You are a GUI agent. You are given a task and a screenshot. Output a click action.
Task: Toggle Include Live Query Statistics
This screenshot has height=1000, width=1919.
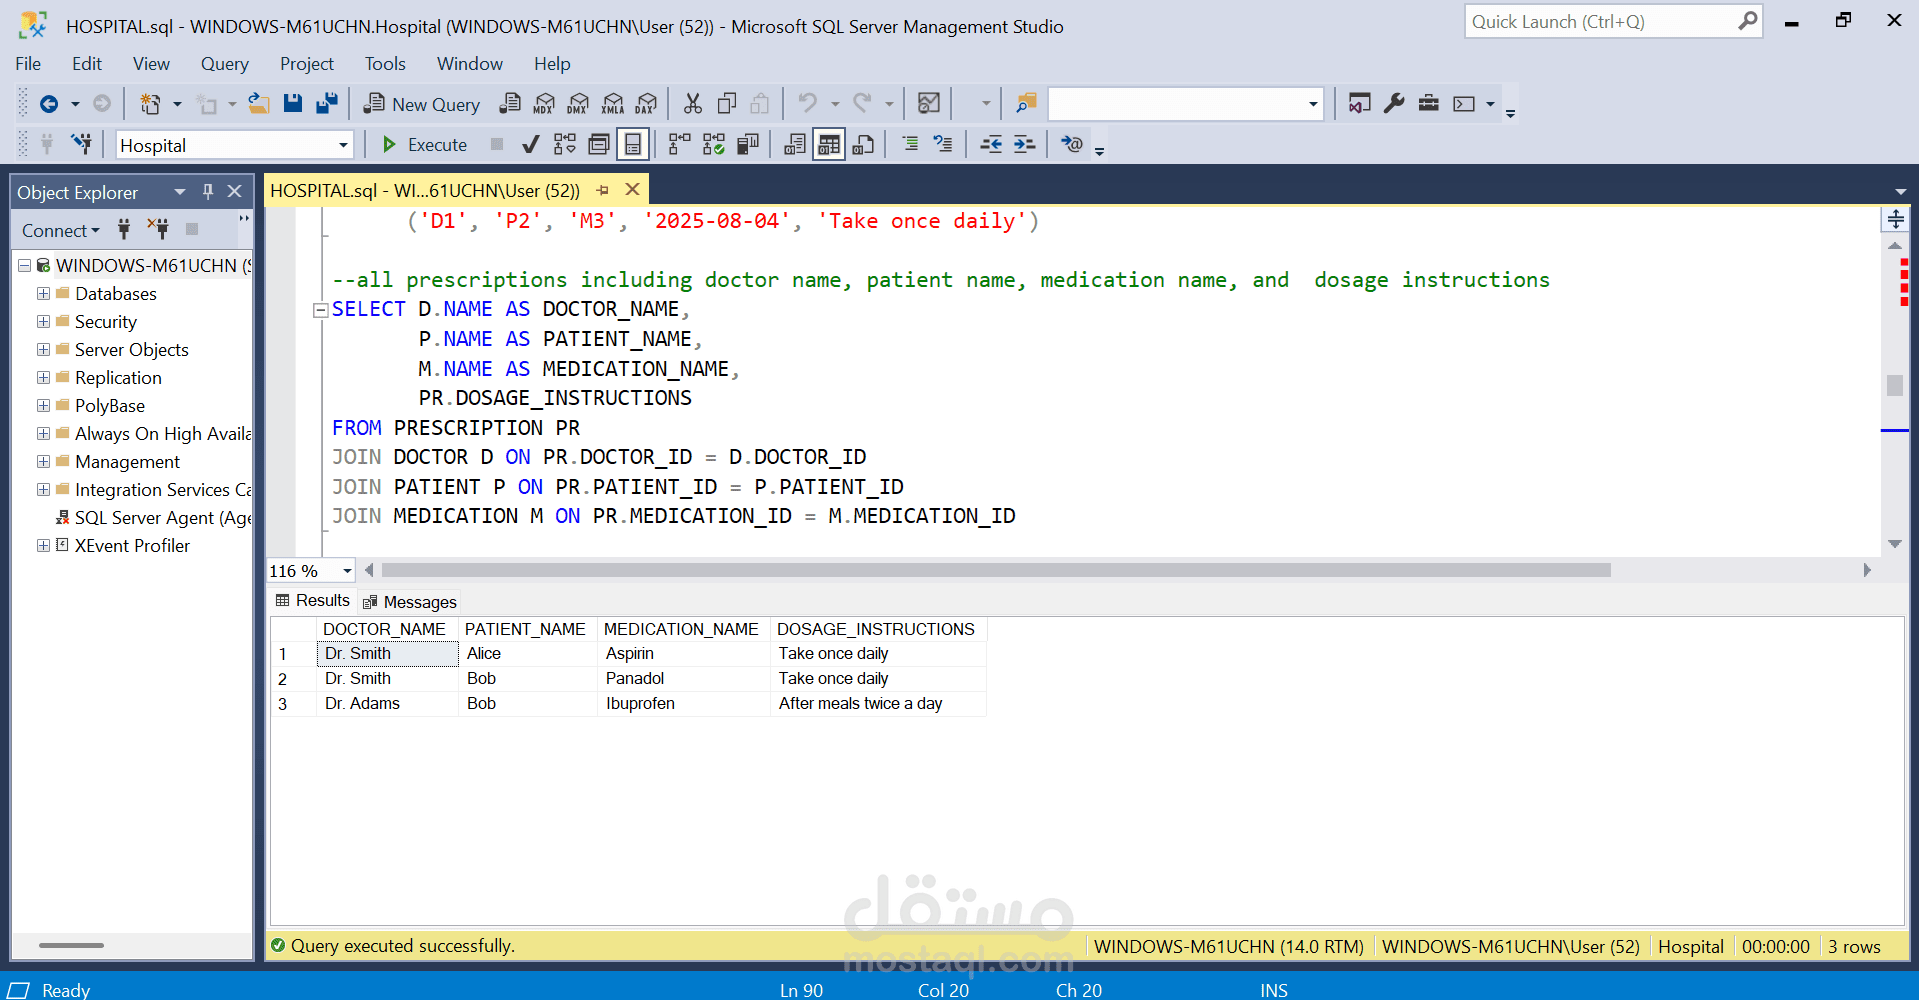pyautogui.click(x=714, y=144)
